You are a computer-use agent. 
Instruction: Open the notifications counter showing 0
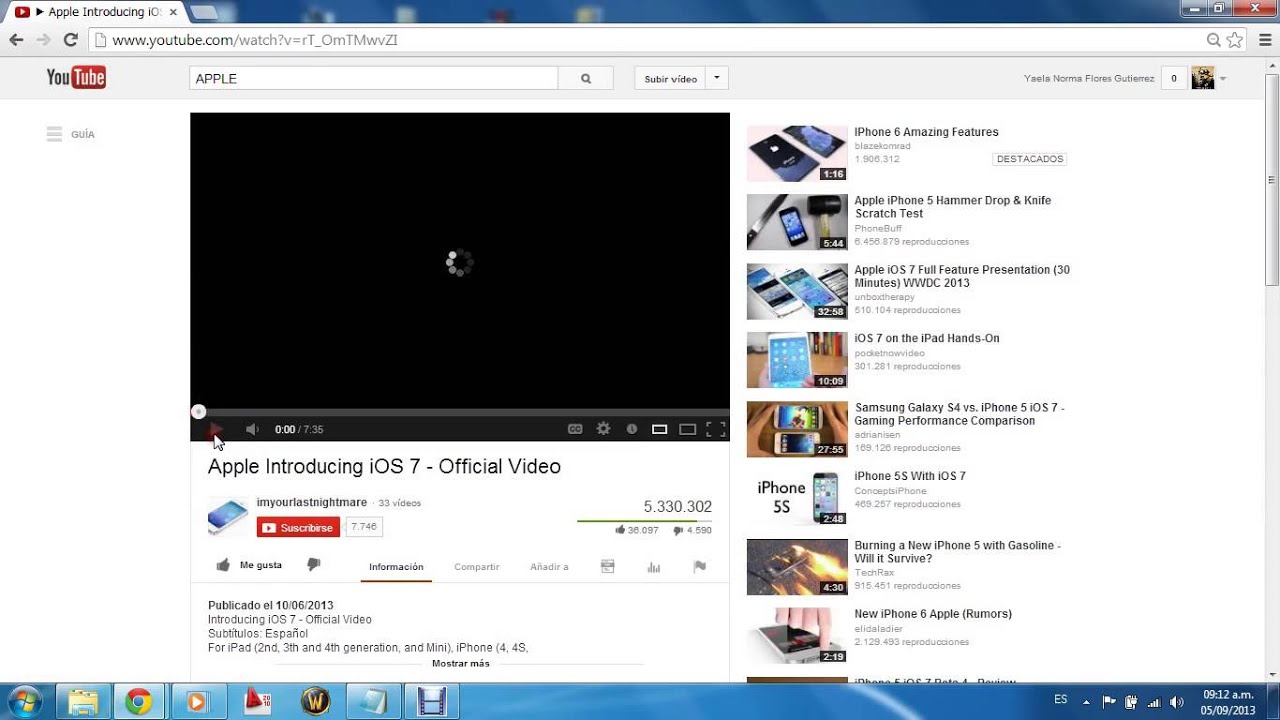coord(1174,78)
